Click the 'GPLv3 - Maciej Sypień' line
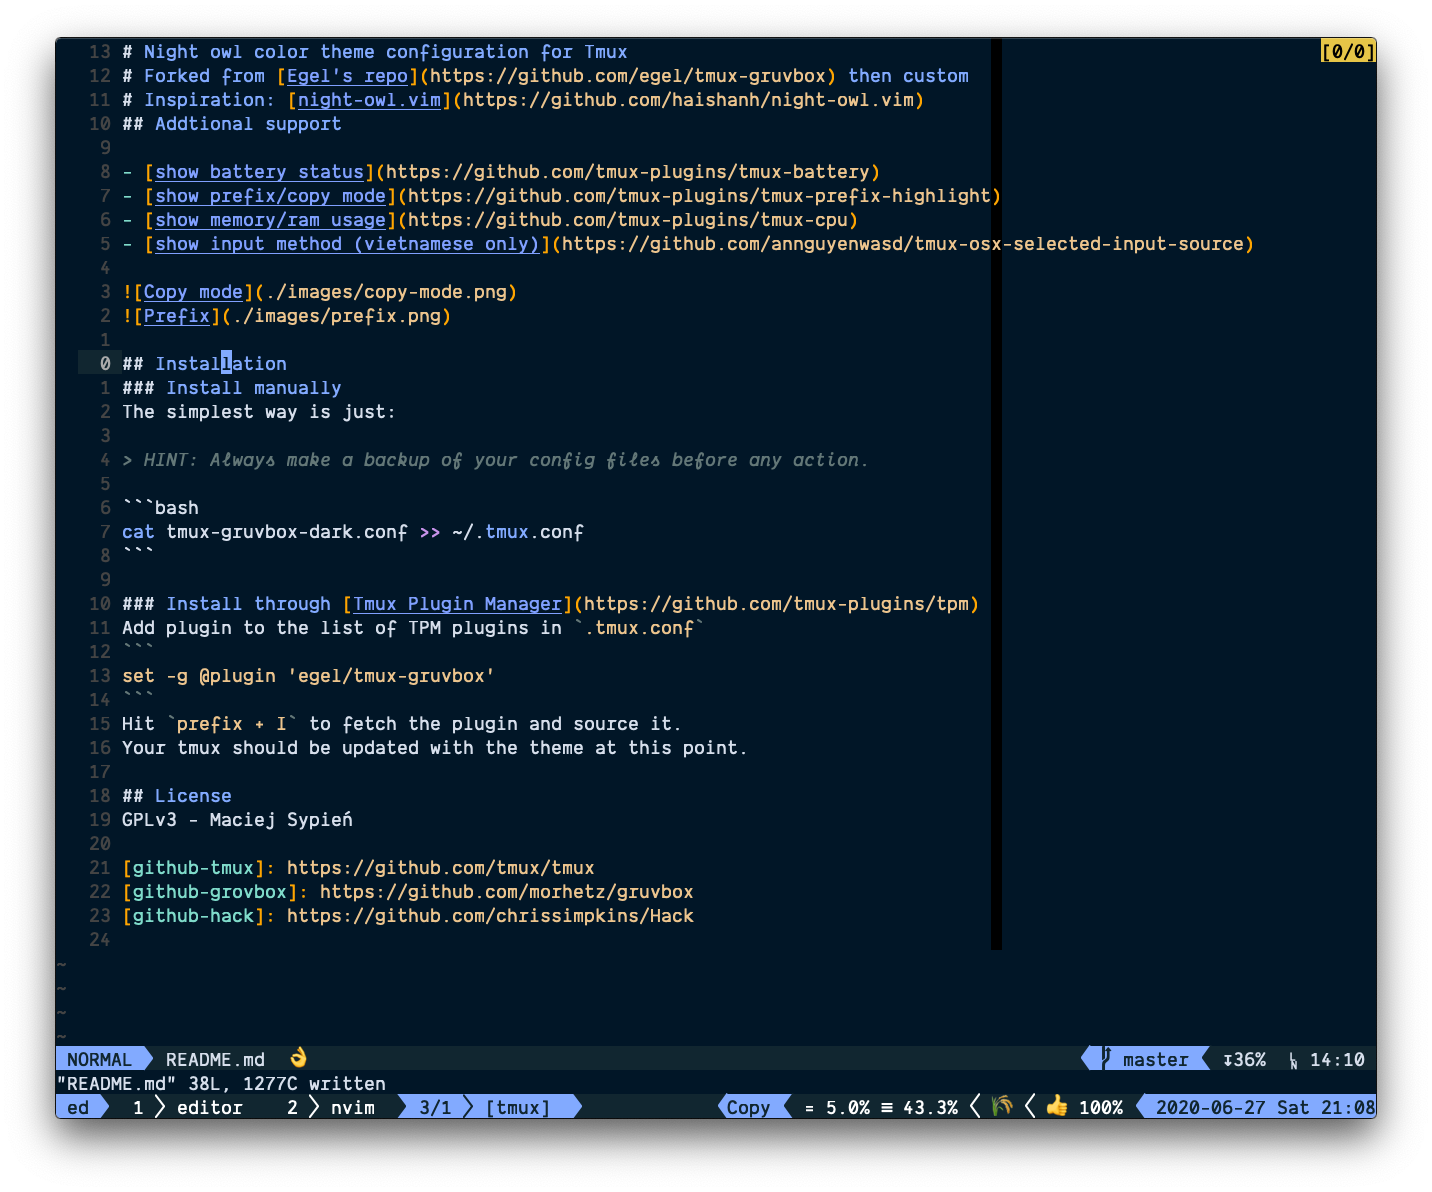The height and width of the screenshot is (1192, 1432). (237, 820)
